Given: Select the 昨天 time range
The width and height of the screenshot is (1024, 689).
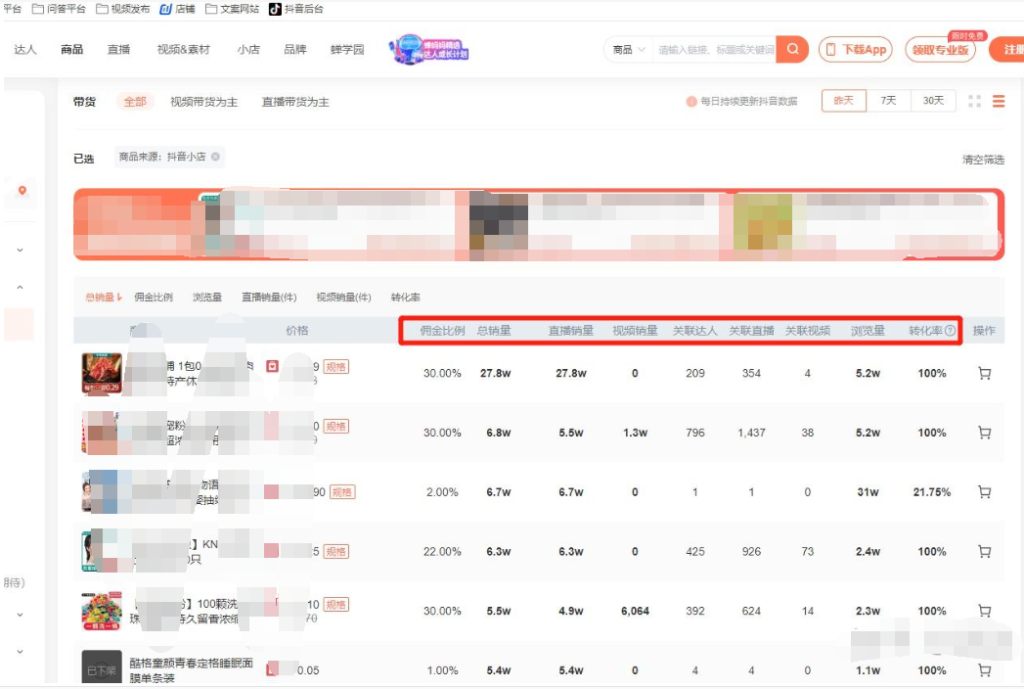Looking at the screenshot, I should coord(843,101).
